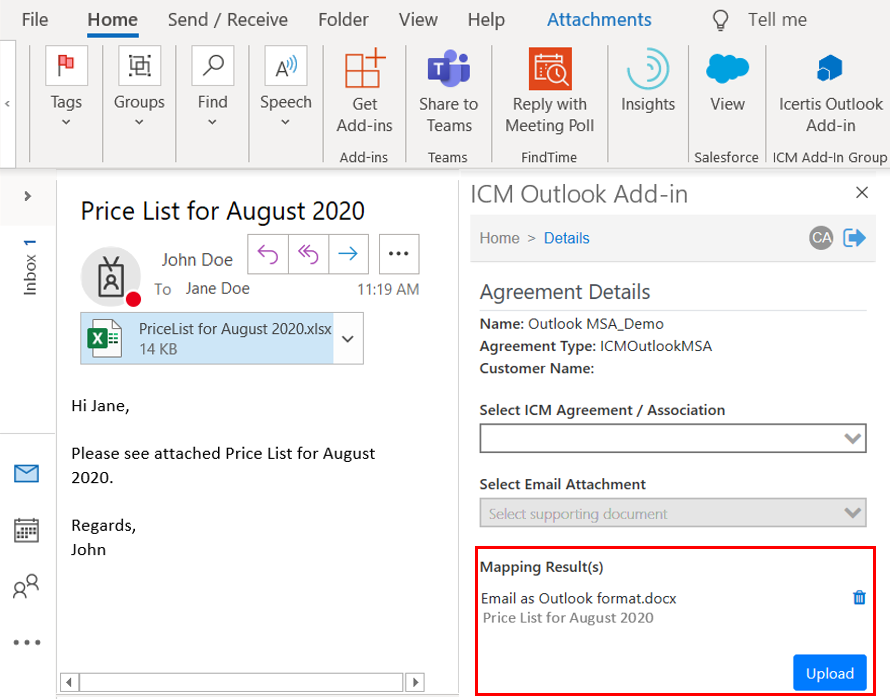Expand attachment options for PriceList xlsx

click(x=348, y=339)
